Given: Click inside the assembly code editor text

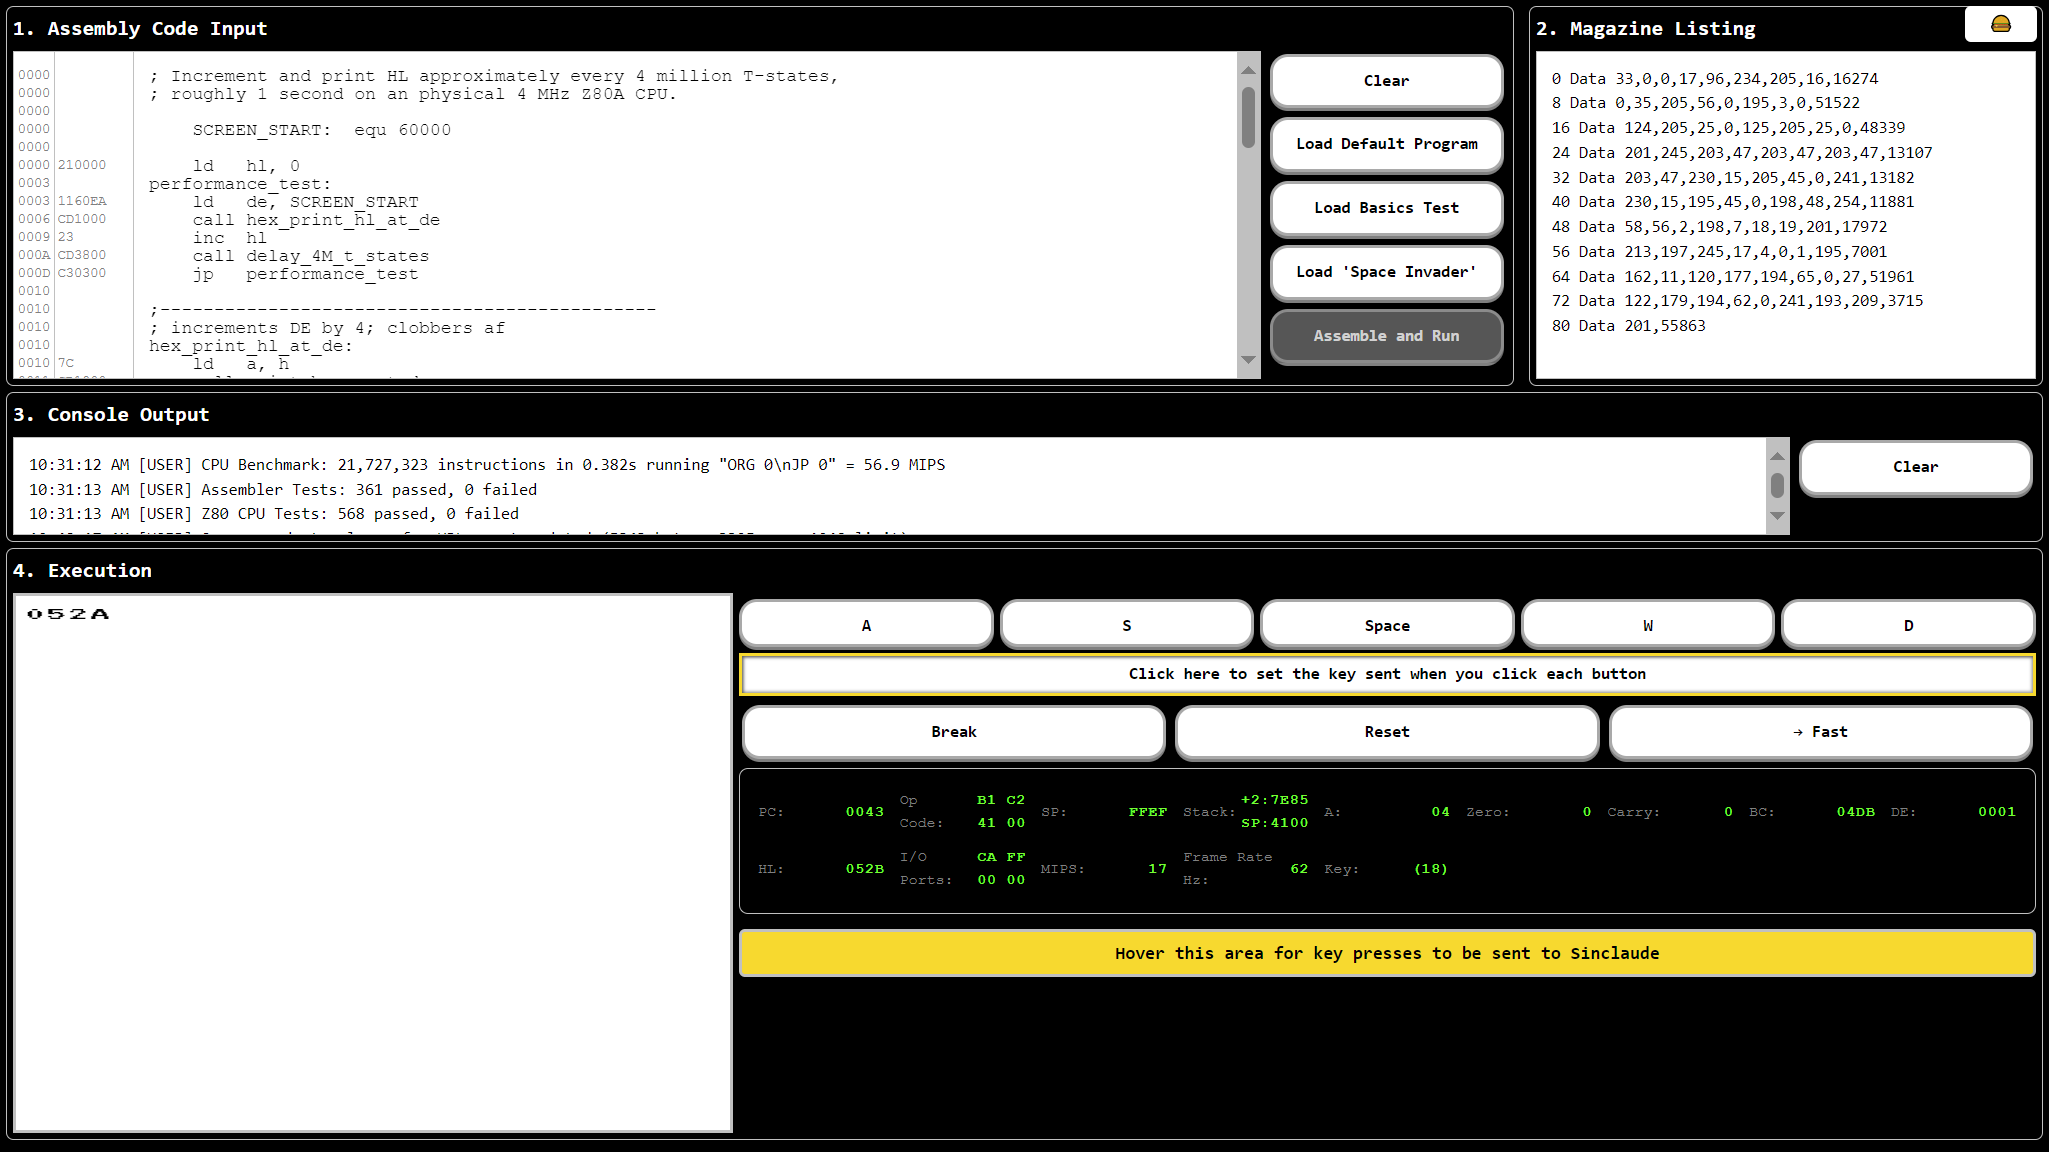Looking at the screenshot, I should pyautogui.click(x=500, y=220).
